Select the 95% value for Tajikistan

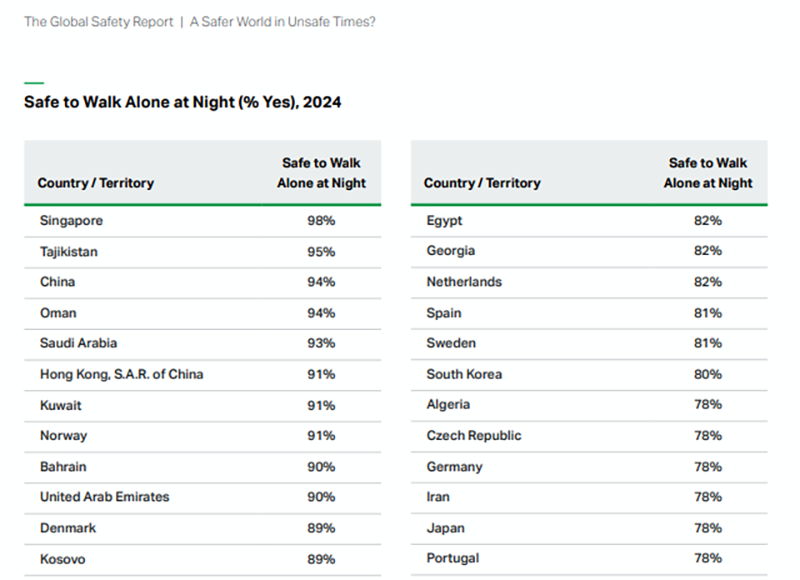(x=321, y=252)
